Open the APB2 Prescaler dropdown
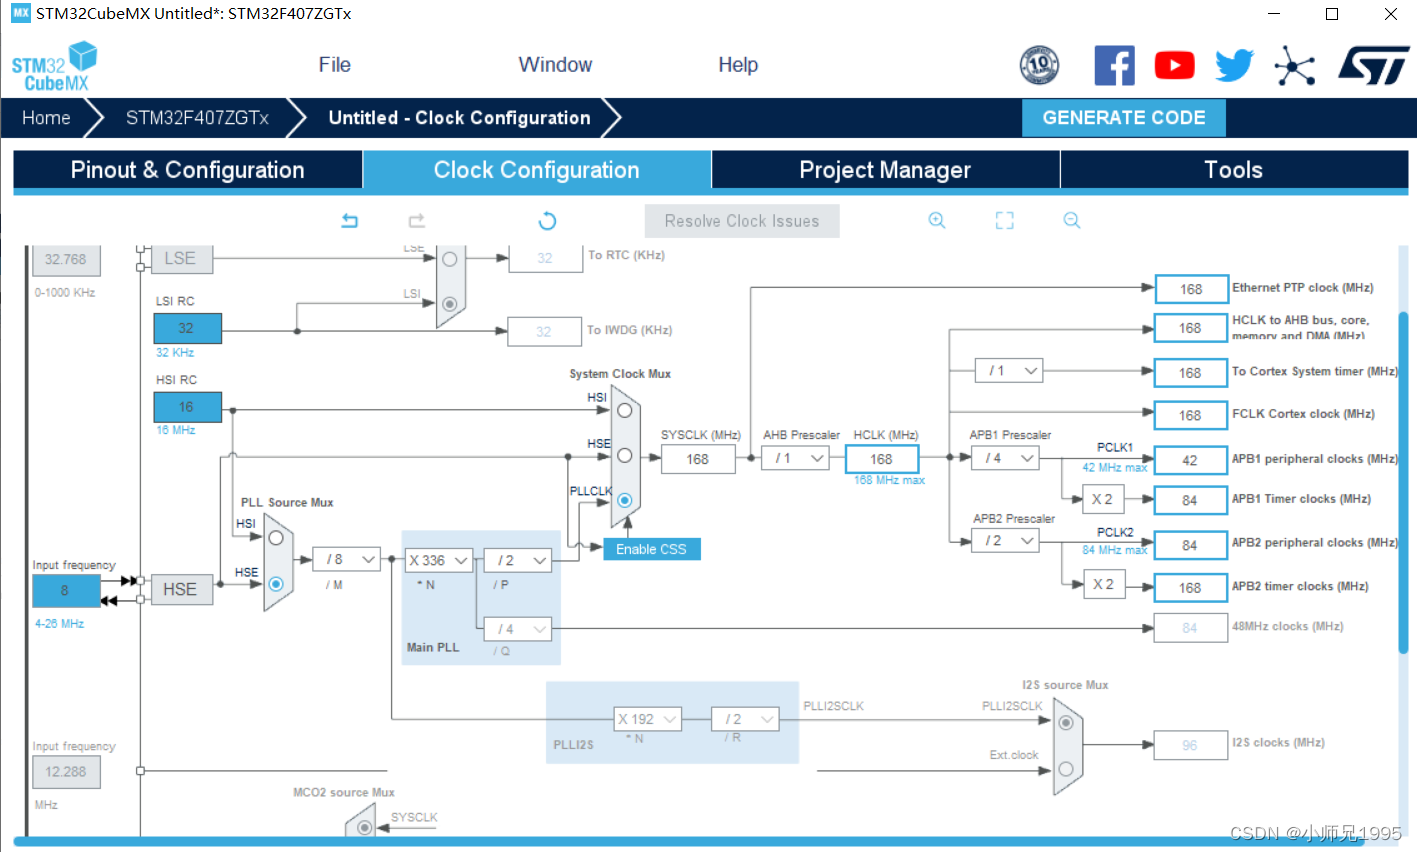The height and width of the screenshot is (852, 1417). click(1005, 541)
